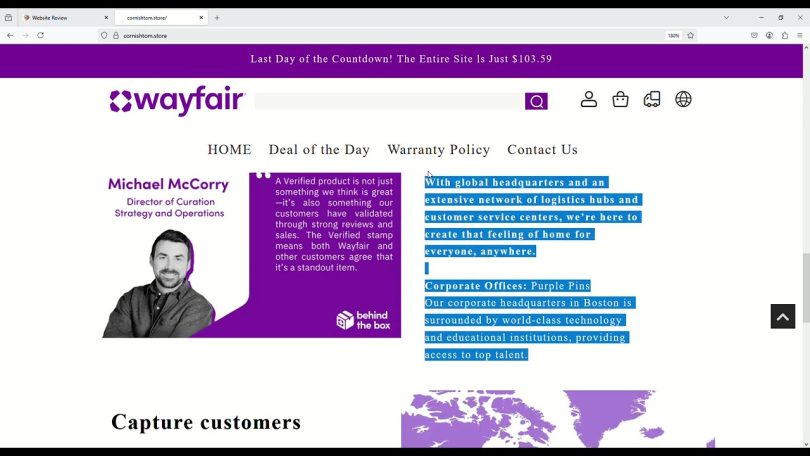Close the Website Review tab
Image resolution: width=810 pixels, height=456 pixels.
[106, 18]
